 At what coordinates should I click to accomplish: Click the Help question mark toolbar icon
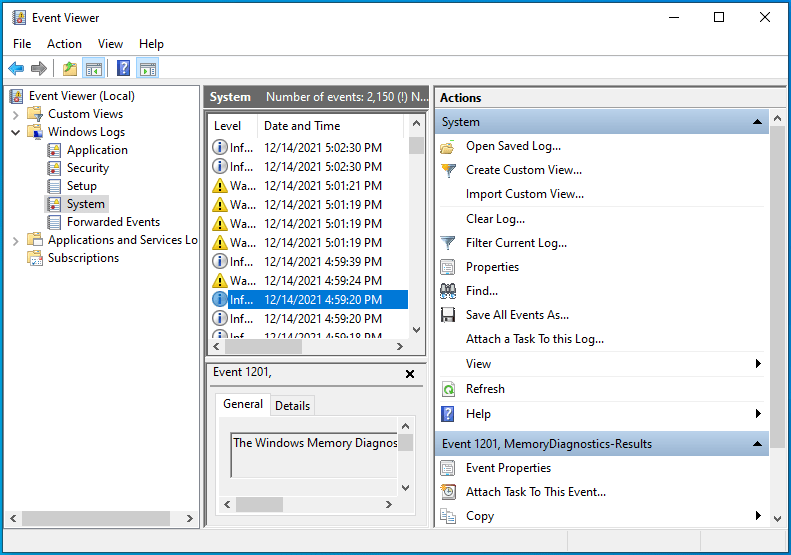click(x=124, y=68)
